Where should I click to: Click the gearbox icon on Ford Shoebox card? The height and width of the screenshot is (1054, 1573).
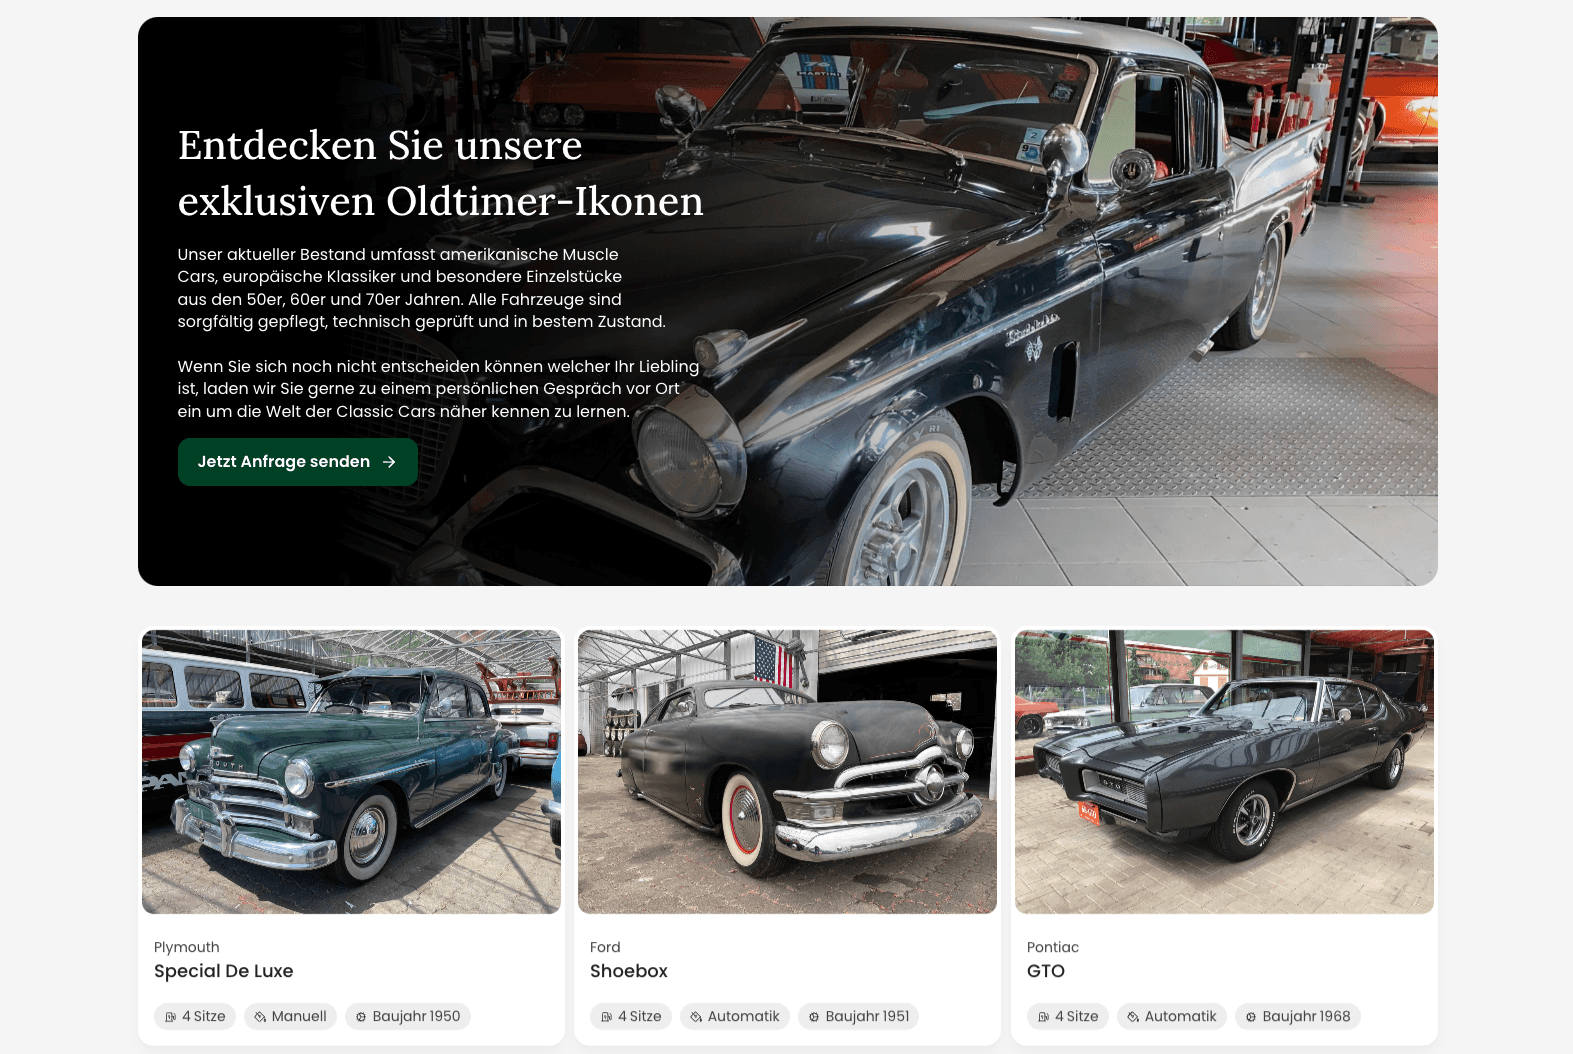[x=696, y=1017]
